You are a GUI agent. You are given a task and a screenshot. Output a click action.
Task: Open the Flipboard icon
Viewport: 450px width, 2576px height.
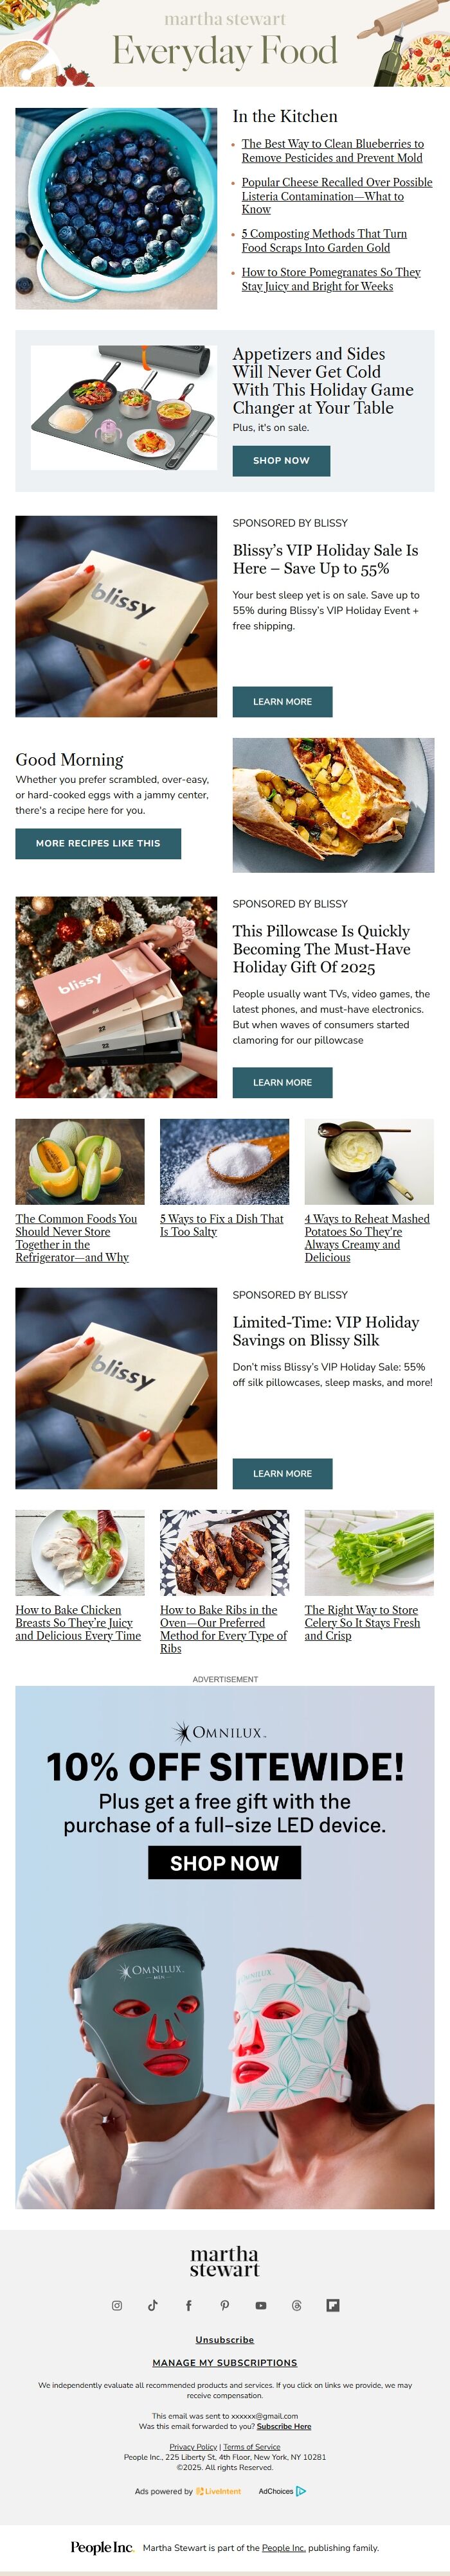(x=333, y=2305)
